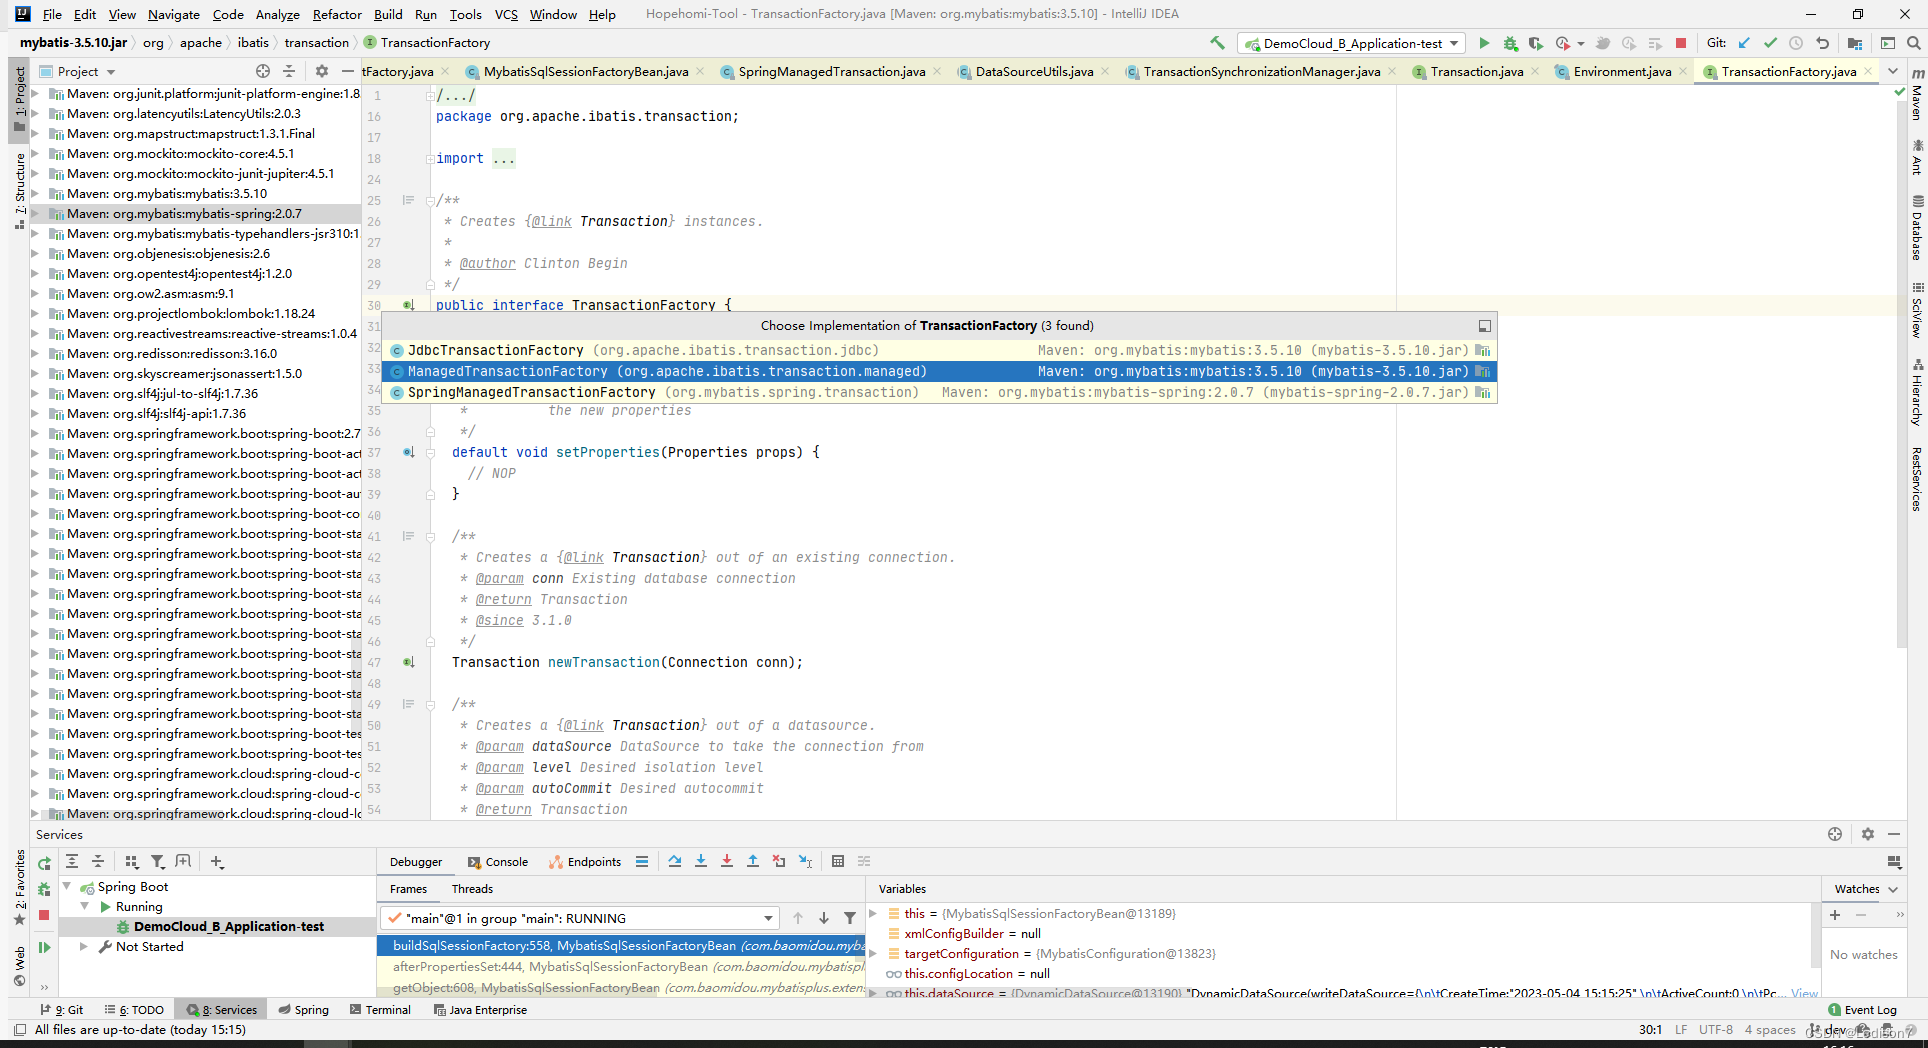
Task: Open Endpoints tab in Services
Action: (x=585, y=862)
